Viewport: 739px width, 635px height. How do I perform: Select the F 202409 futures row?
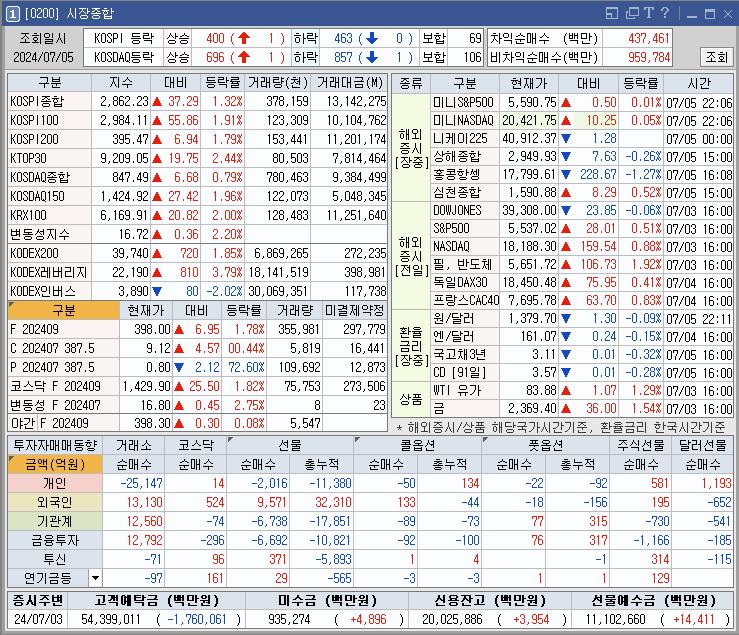coord(197,329)
